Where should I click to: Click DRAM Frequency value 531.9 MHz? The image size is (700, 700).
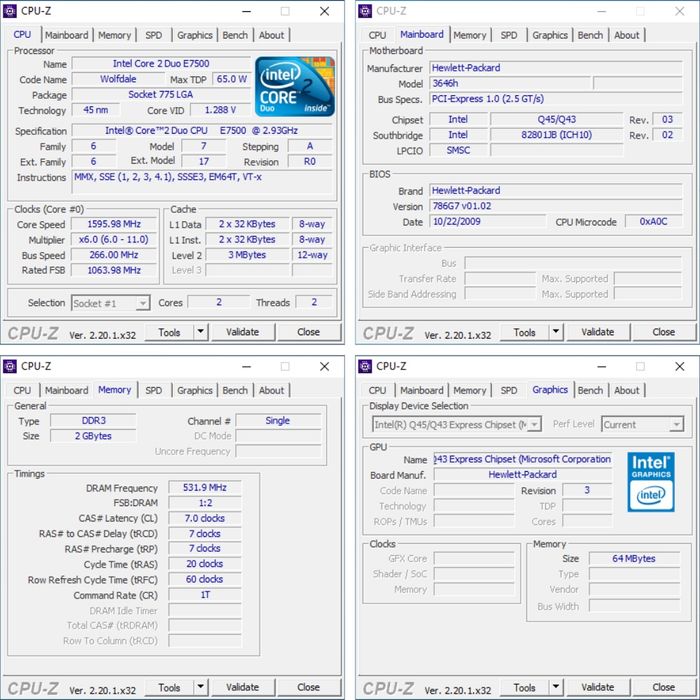tap(205, 488)
